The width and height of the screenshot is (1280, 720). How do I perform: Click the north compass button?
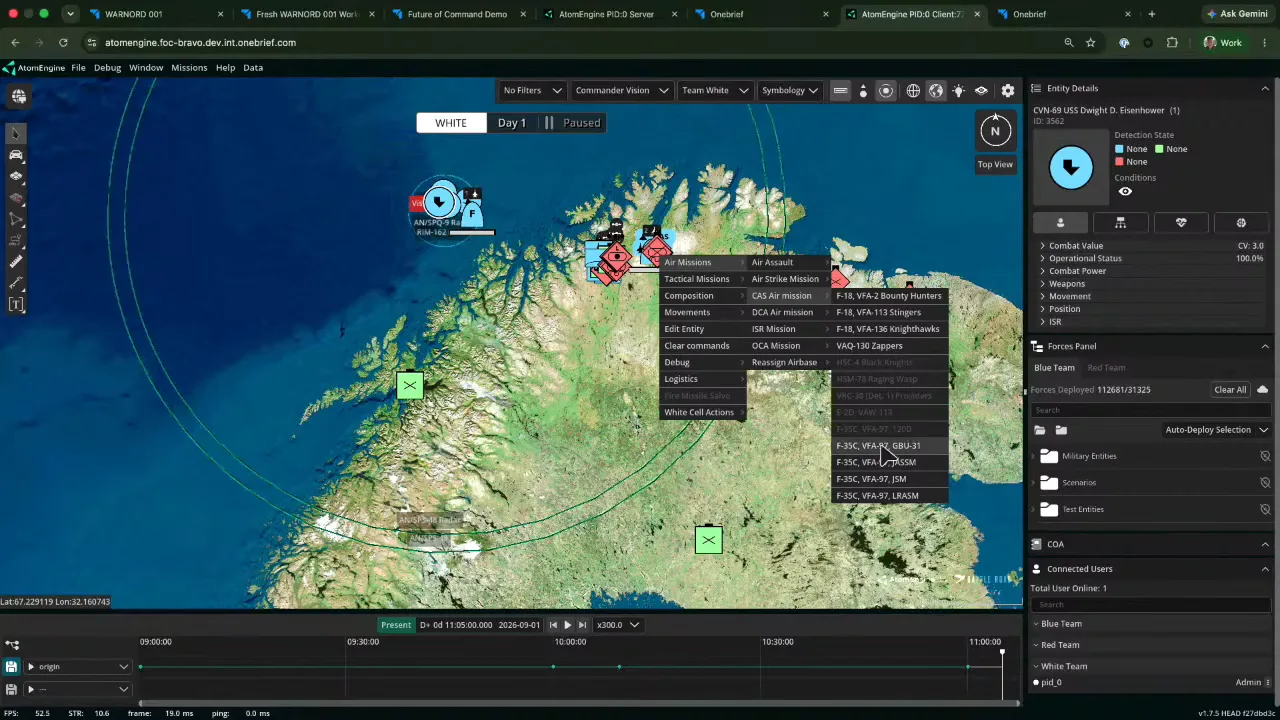tap(995, 131)
